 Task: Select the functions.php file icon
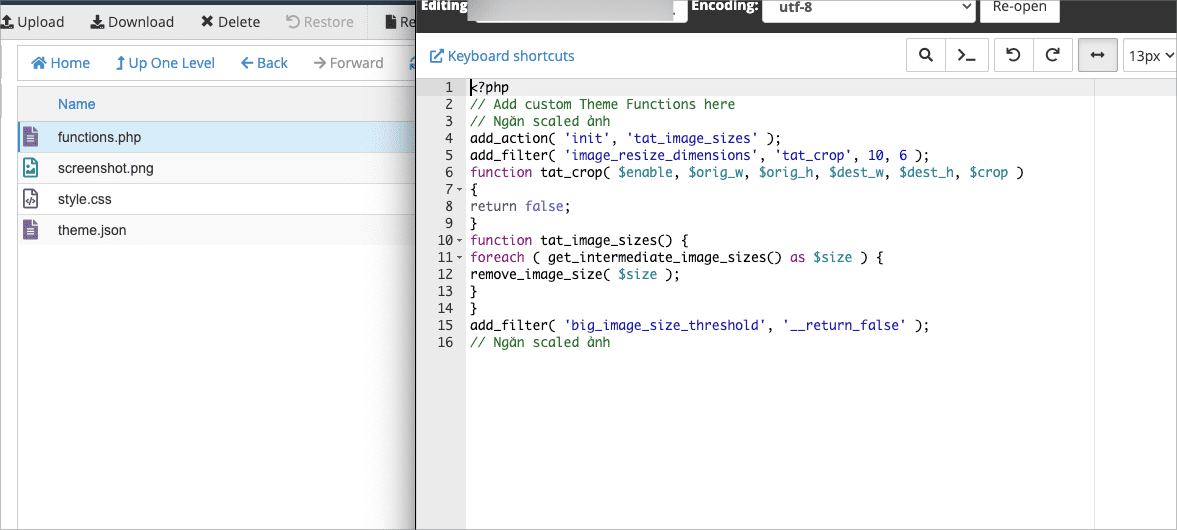click(31, 137)
